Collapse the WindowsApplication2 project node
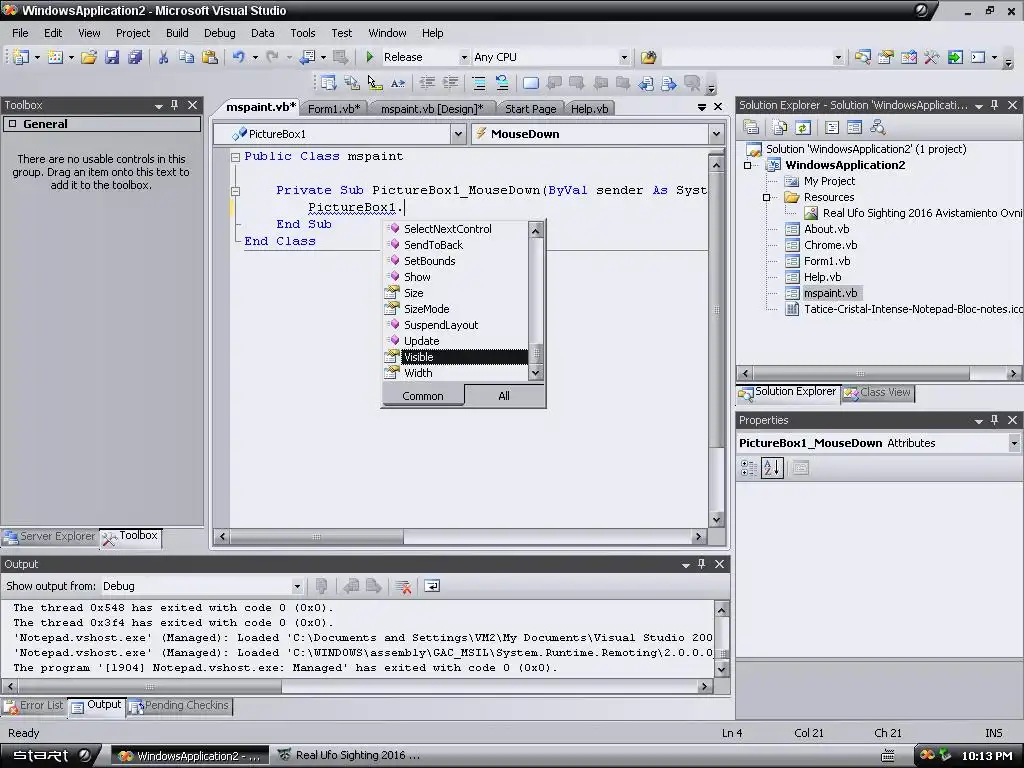The height and width of the screenshot is (768, 1024). [x=748, y=165]
